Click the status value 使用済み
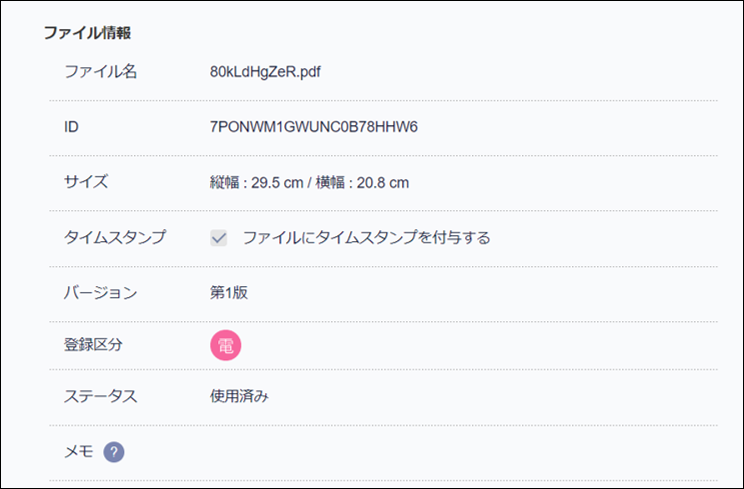Viewport: 744px width, 489px height. tap(239, 396)
